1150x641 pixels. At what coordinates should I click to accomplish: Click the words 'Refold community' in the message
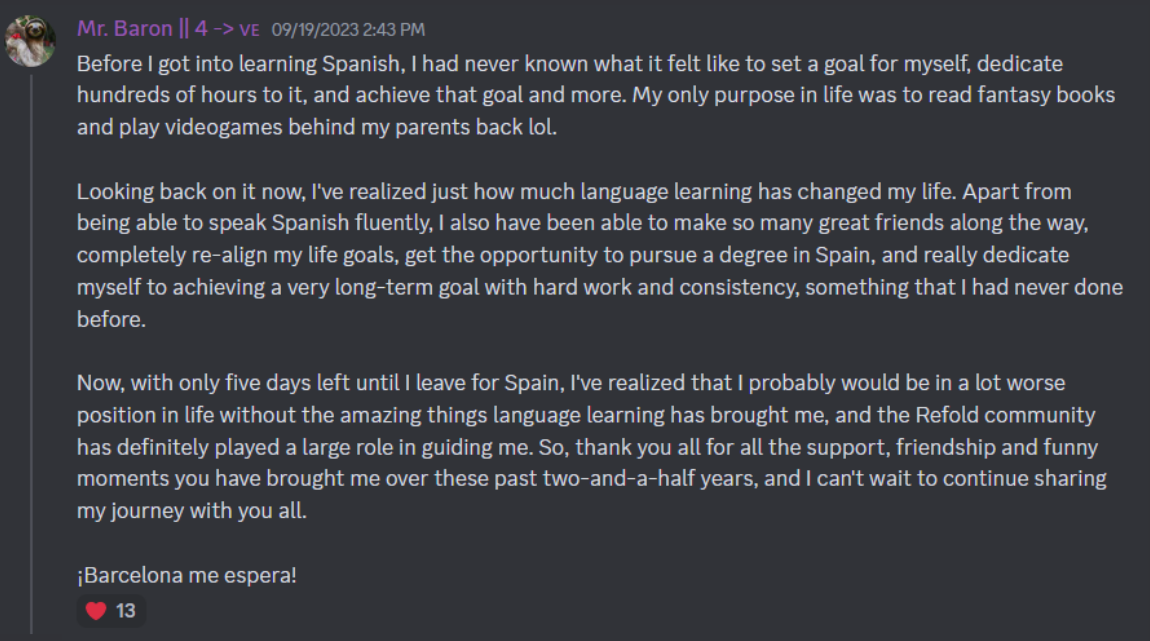[1005, 415]
